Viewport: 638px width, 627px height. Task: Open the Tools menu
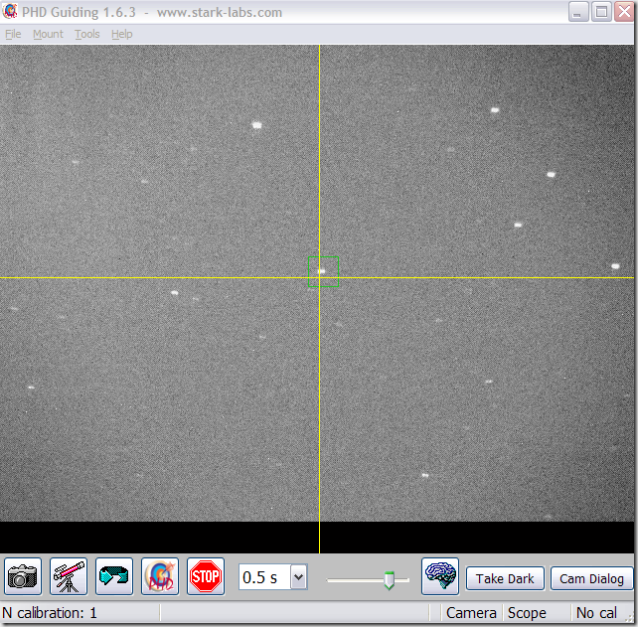(87, 34)
